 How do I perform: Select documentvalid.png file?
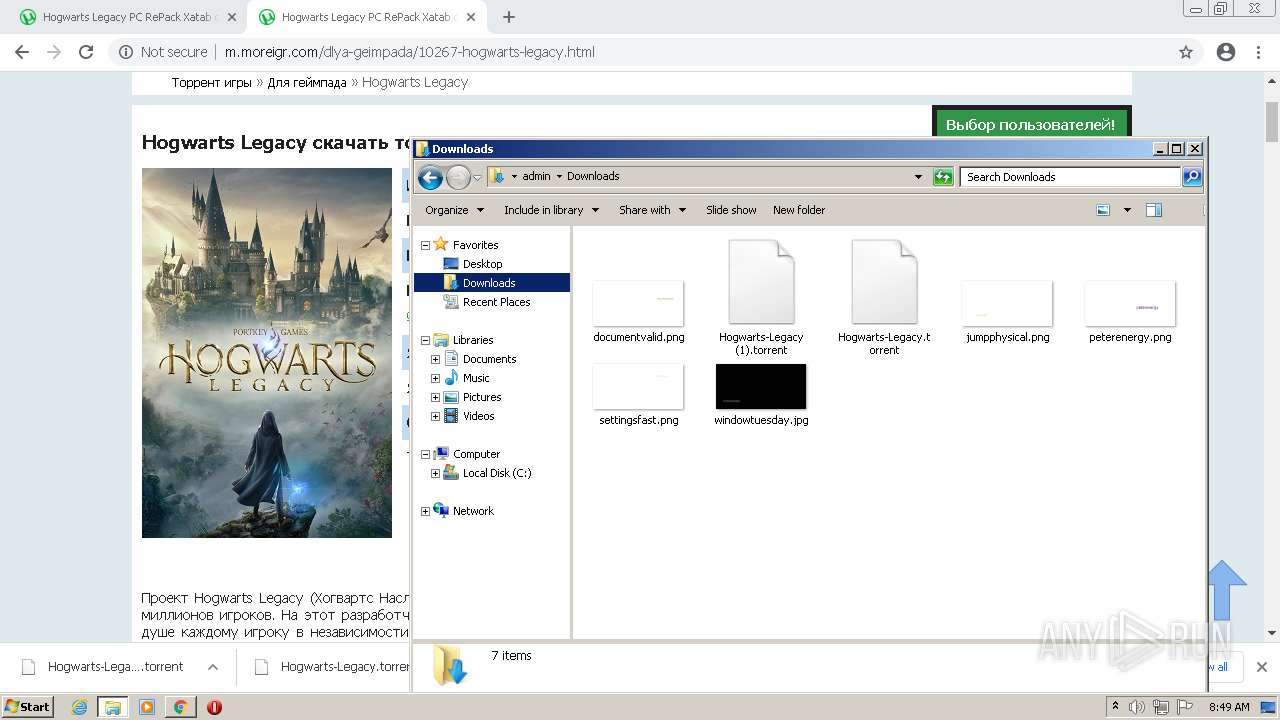tap(638, 311)
